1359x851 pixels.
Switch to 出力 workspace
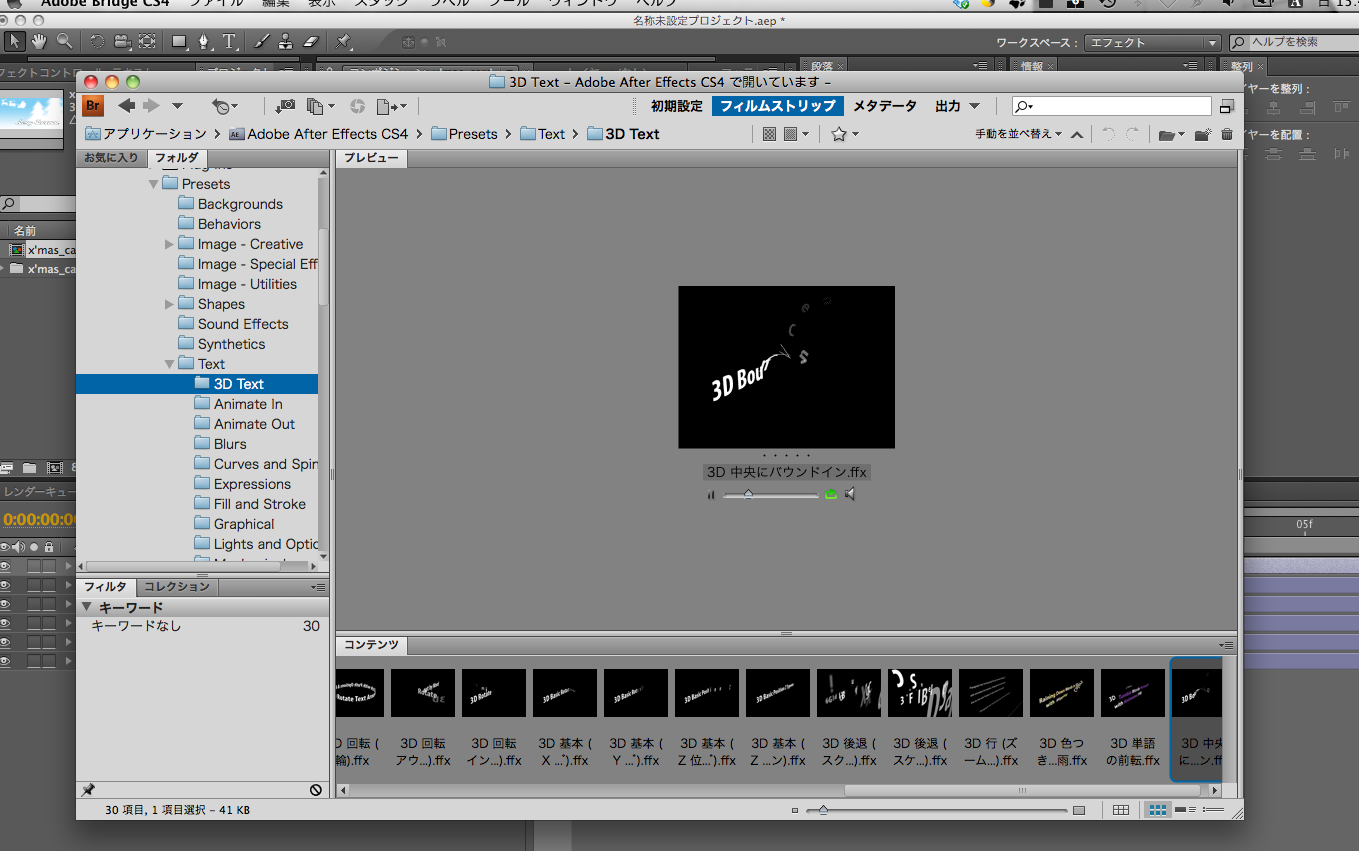[x=947, y=106]
